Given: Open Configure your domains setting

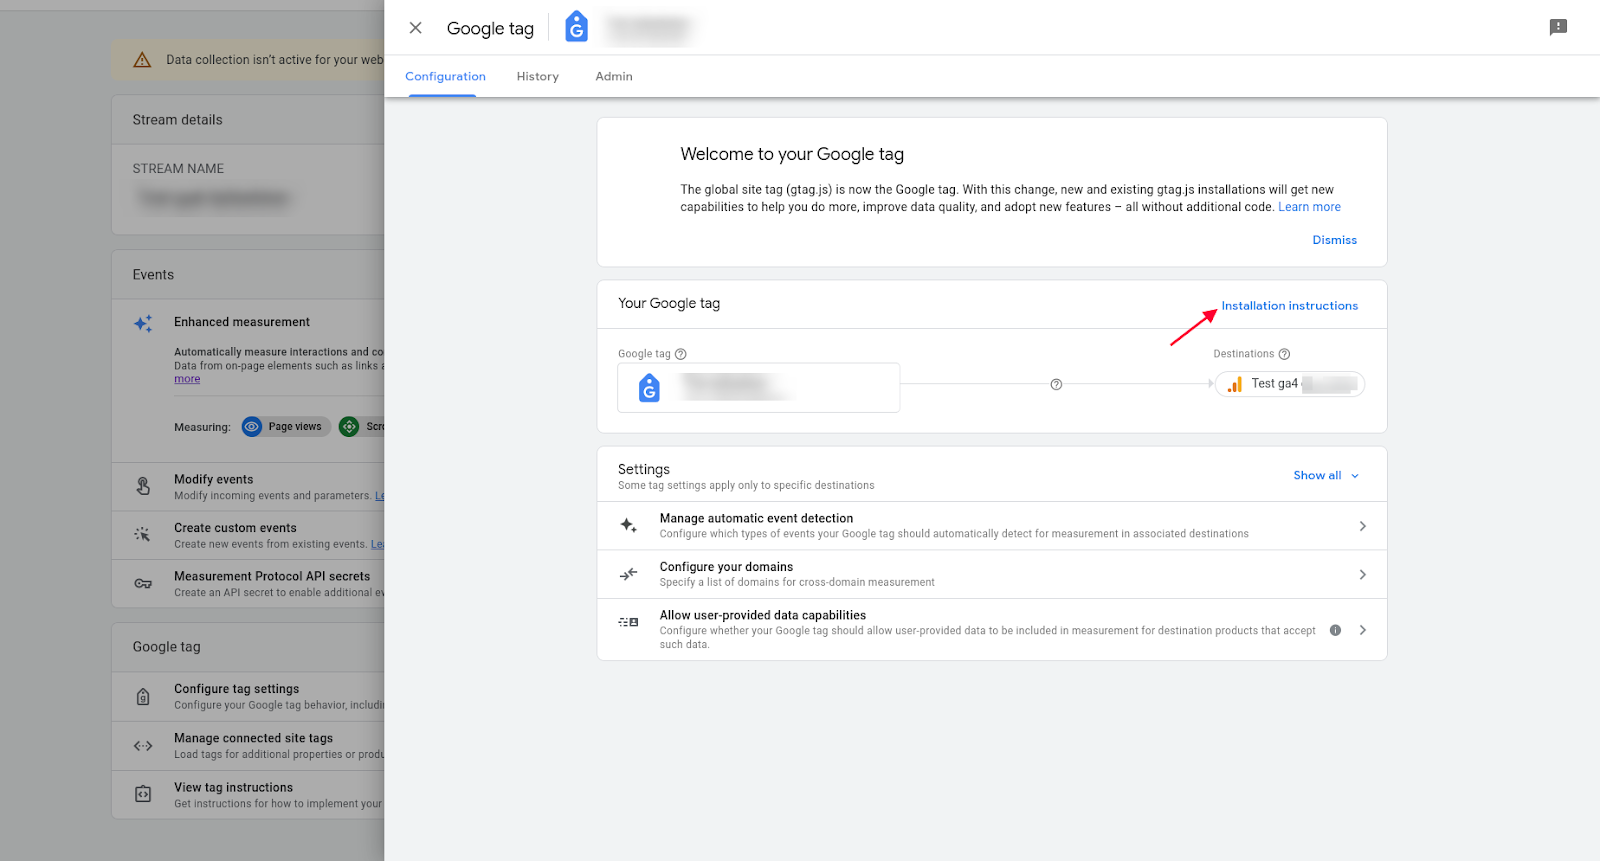Looking at the screenshot, I should [992, 574].
